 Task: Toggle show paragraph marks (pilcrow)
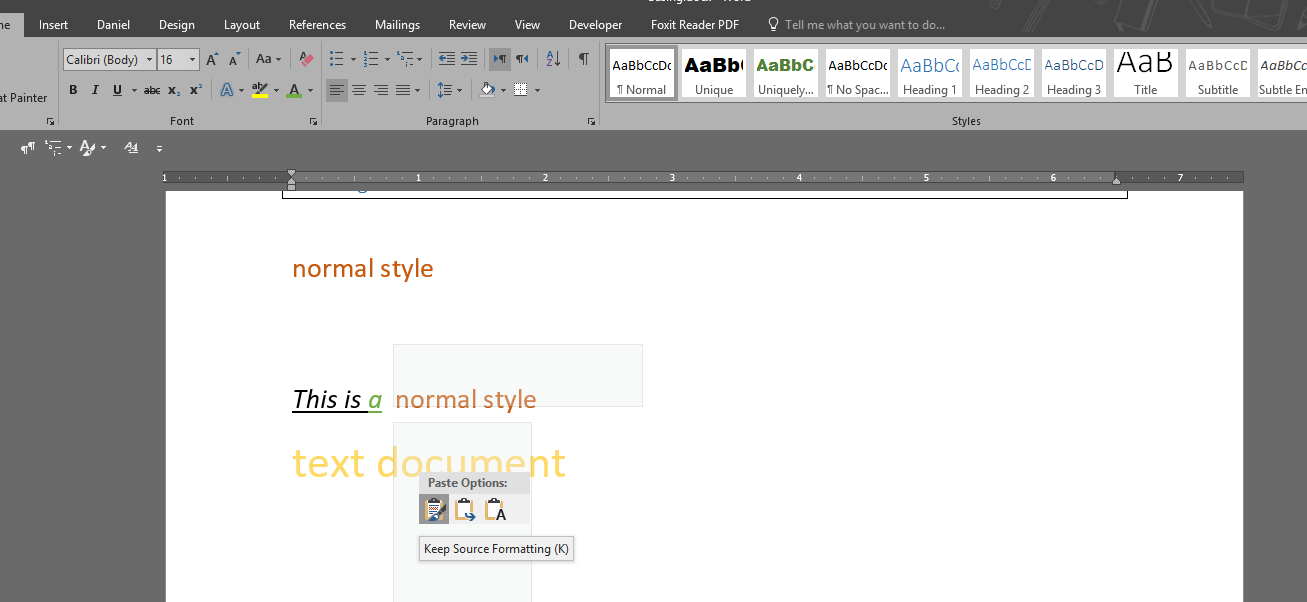coord(583,60)
